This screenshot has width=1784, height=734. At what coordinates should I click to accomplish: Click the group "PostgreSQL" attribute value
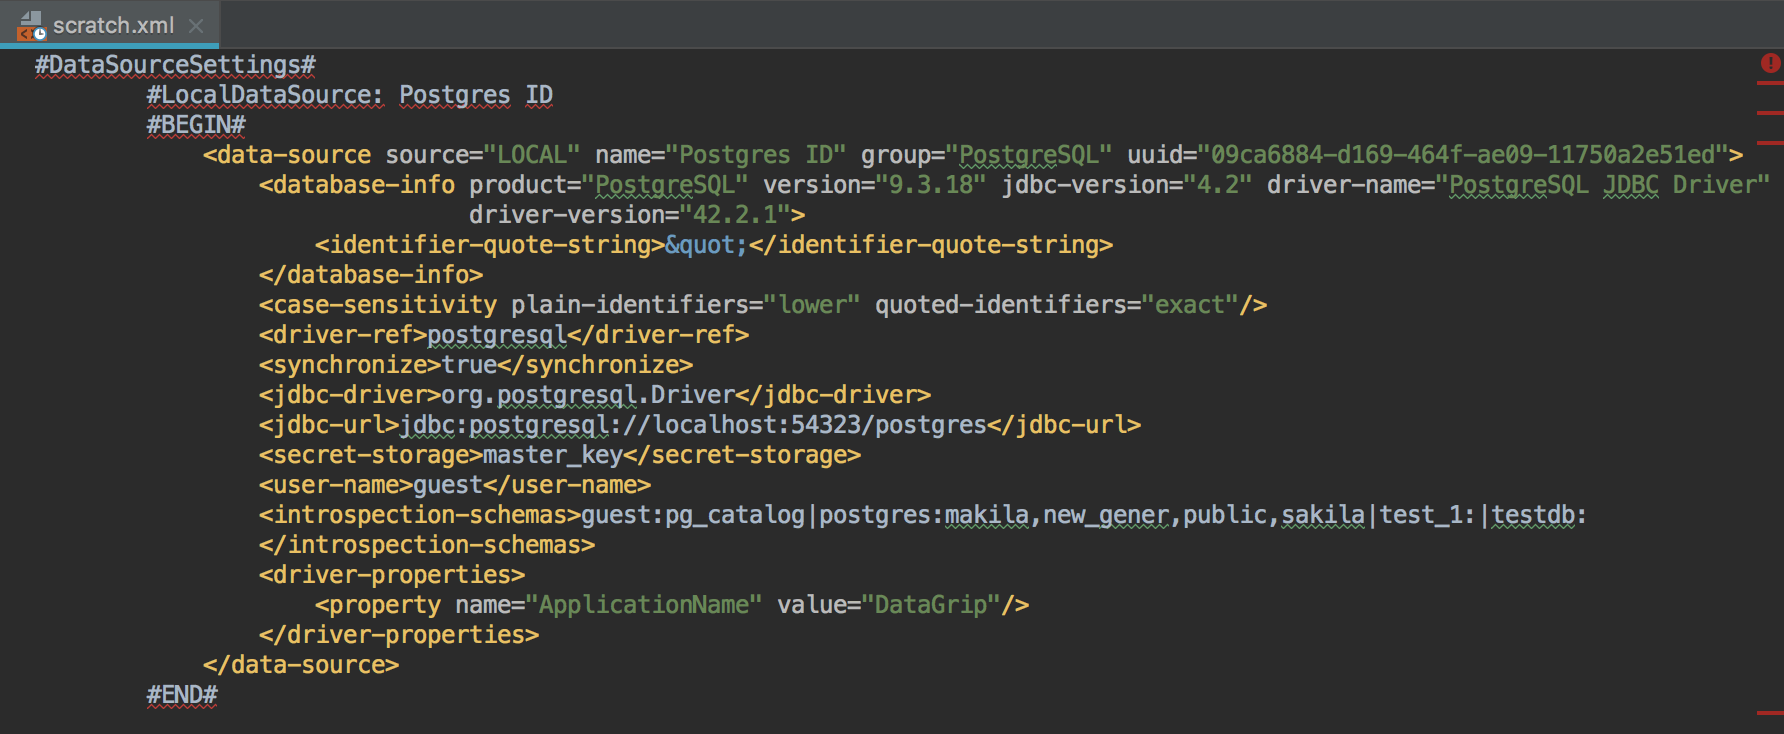pyautogui.click(x=1029, y=155)
